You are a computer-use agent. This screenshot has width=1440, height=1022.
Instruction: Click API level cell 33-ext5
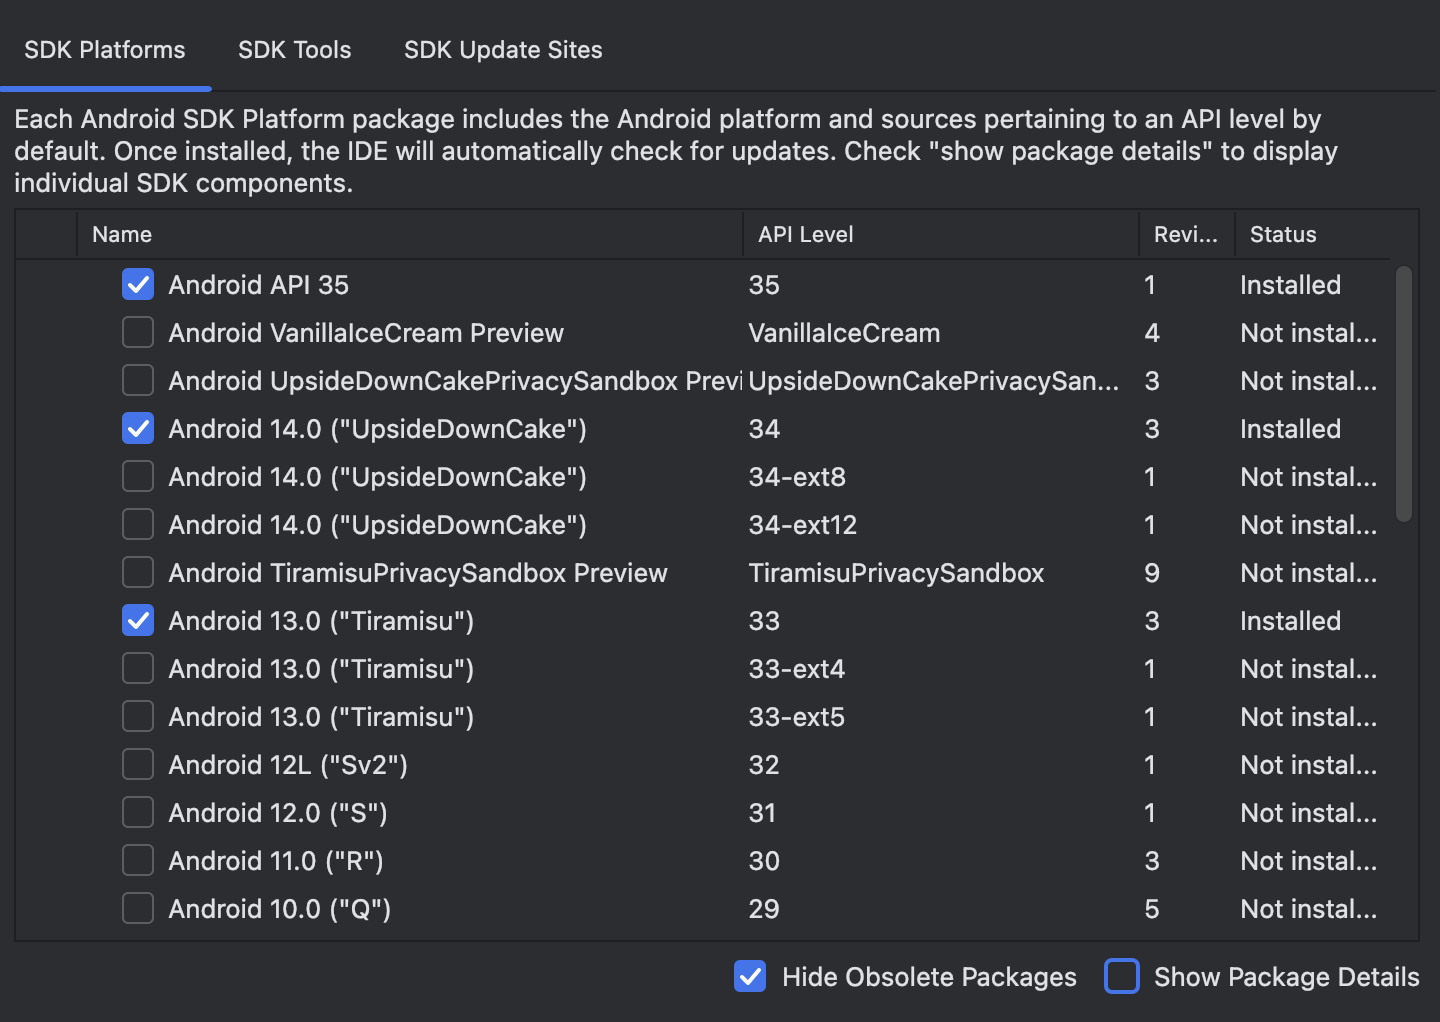pyautogui.click(x=797, y=717)
